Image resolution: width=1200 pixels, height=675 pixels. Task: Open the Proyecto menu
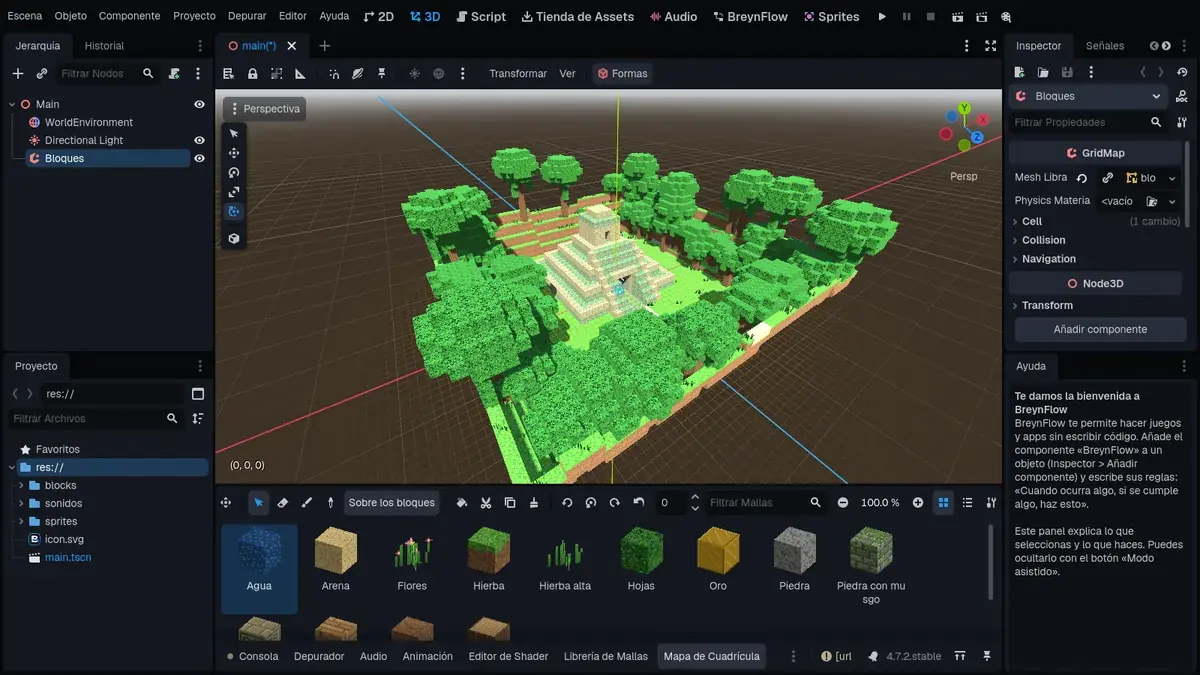click(x=194, y=16)
